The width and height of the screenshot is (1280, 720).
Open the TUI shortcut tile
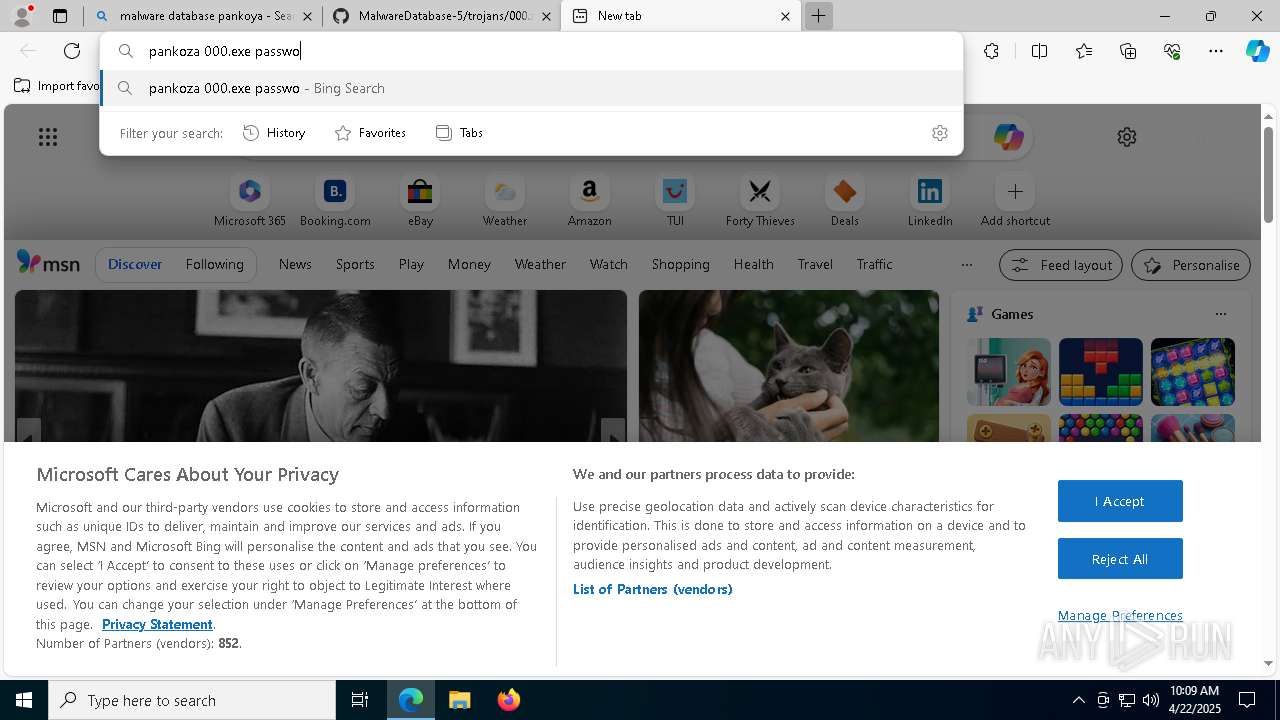(x=675, y=201)
